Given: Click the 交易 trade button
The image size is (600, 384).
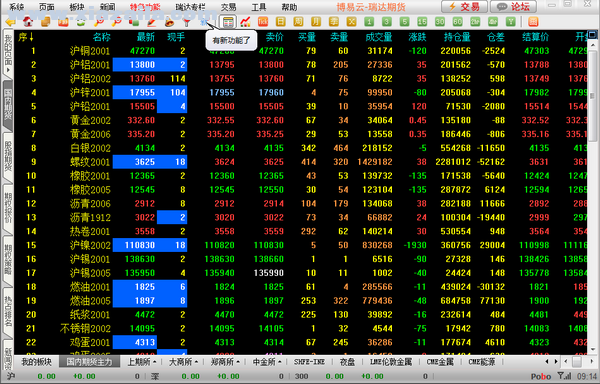Looking at the screenshot, I should tap(464, 7).
